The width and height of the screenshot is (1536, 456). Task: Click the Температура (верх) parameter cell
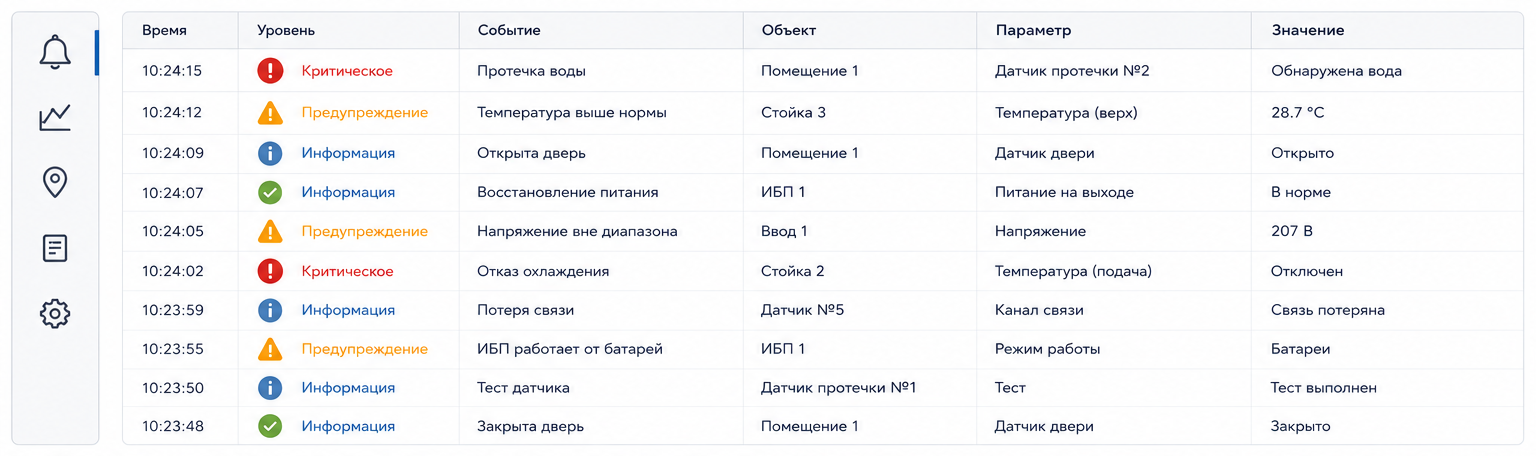(x=1066, y=113)
